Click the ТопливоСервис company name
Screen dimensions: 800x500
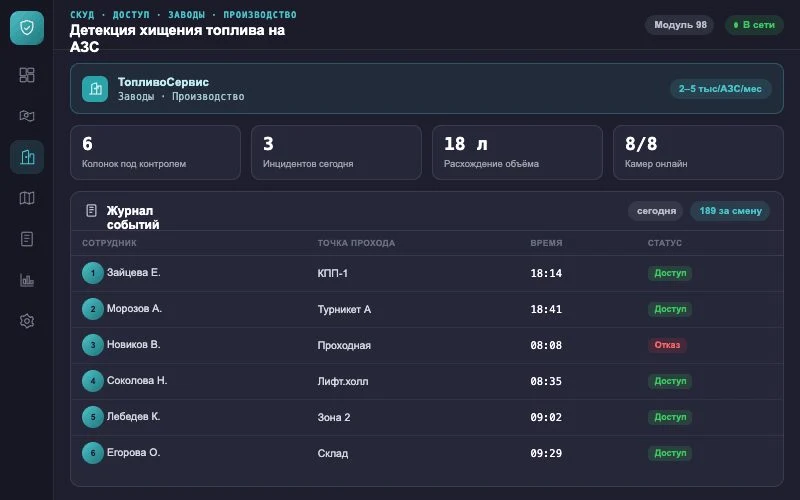(x=163, y=82)
